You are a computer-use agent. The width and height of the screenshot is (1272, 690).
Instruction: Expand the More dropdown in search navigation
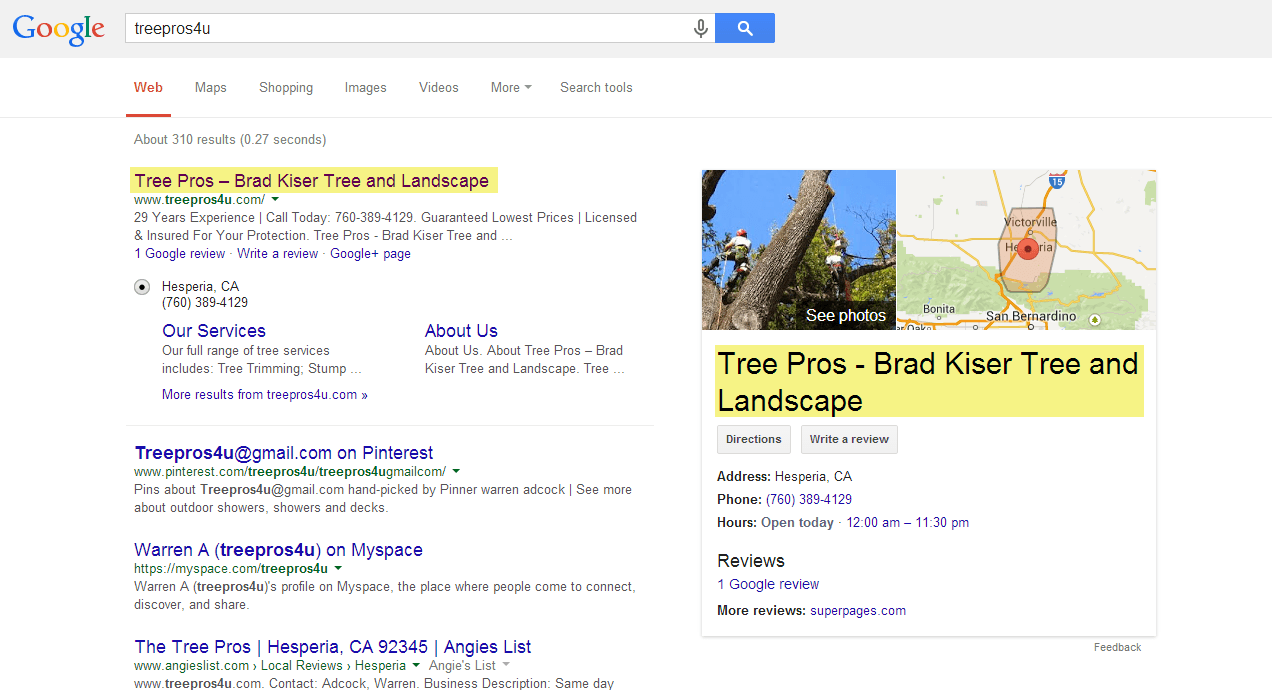point(511,88)
